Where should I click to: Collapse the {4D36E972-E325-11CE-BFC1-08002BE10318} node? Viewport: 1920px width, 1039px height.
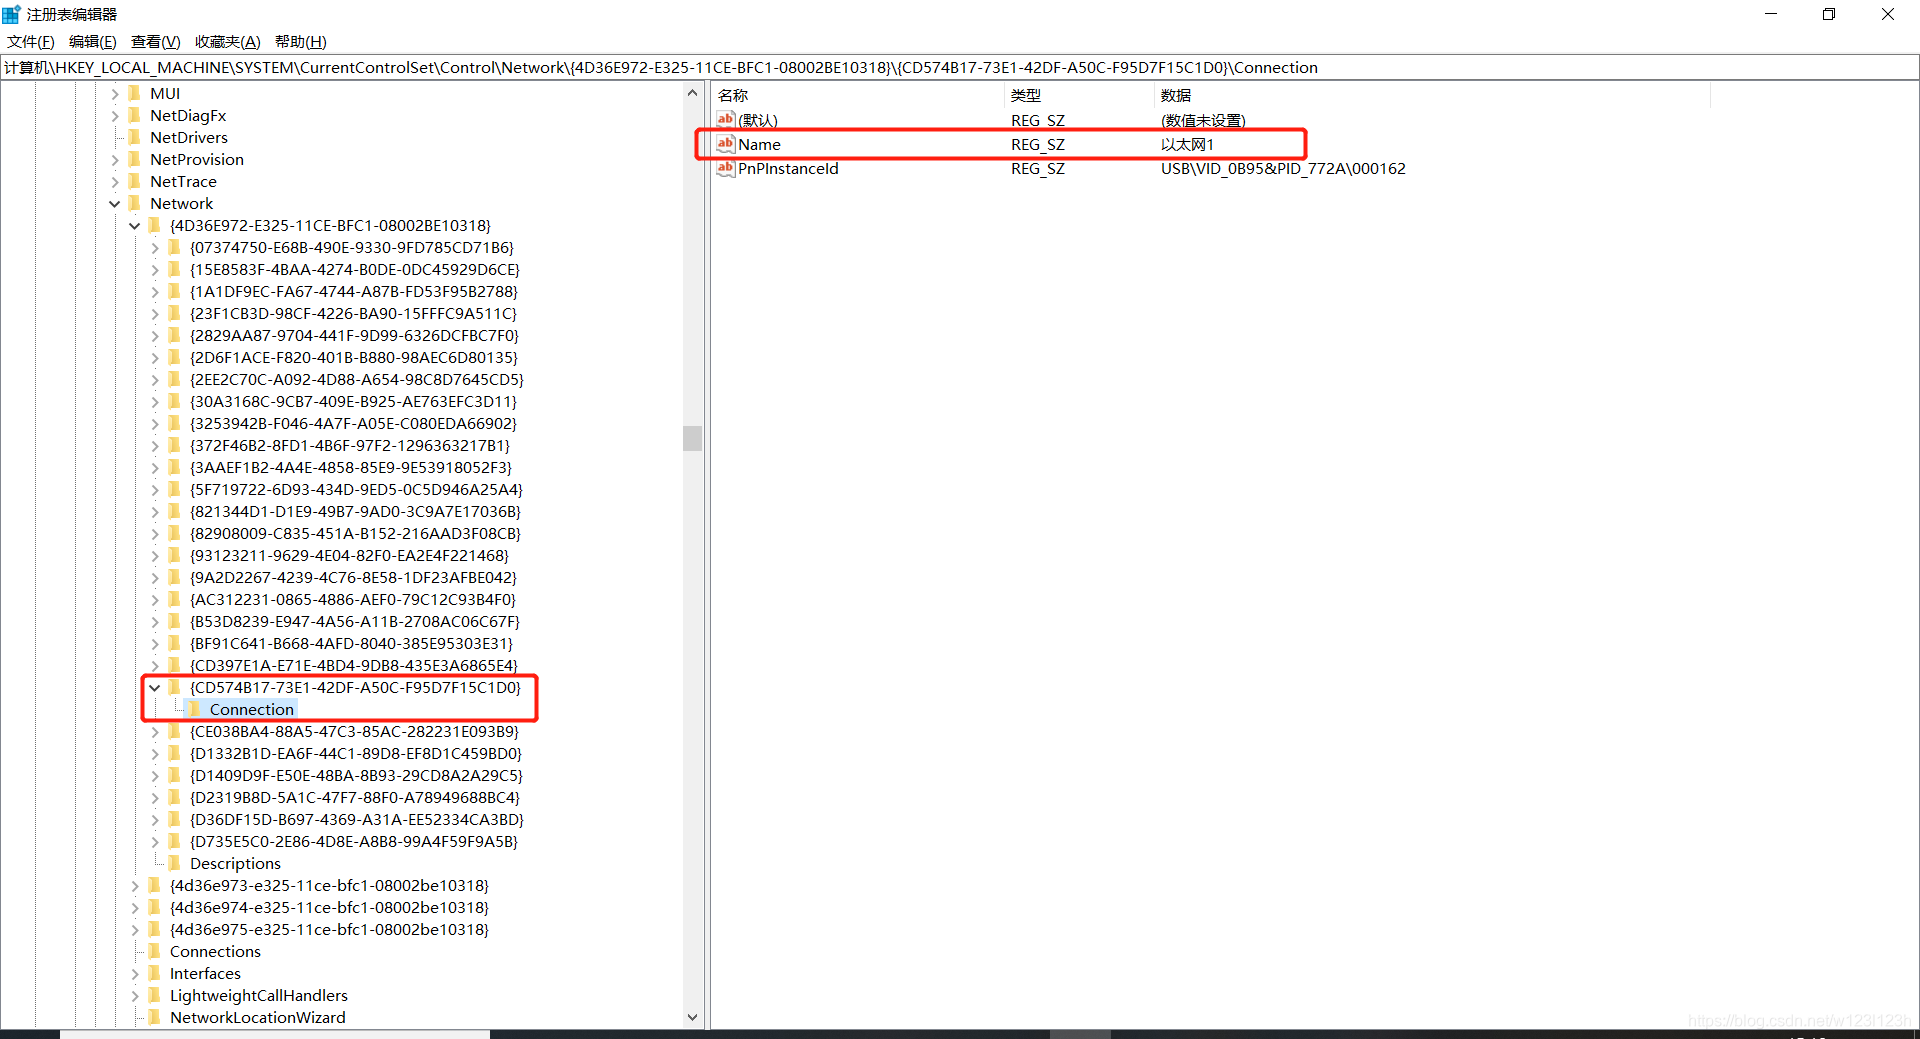click(x=135, y=226)
